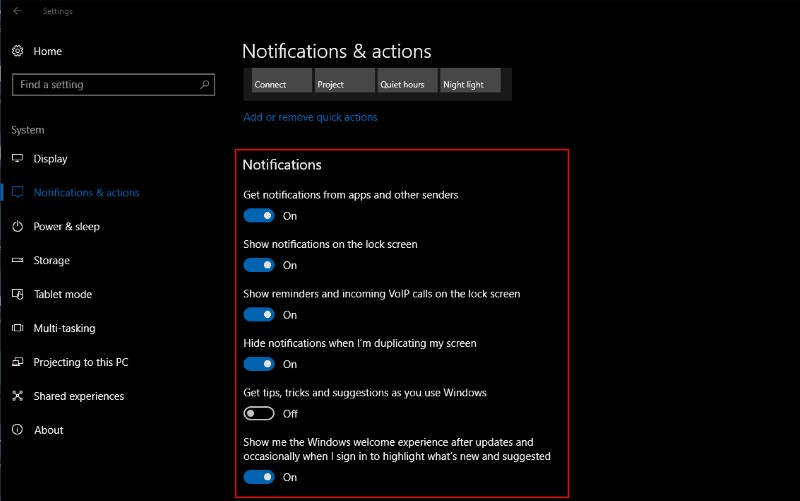Click the System category label
This screenshot has height=501, width=800.
[x=28, y=130]
